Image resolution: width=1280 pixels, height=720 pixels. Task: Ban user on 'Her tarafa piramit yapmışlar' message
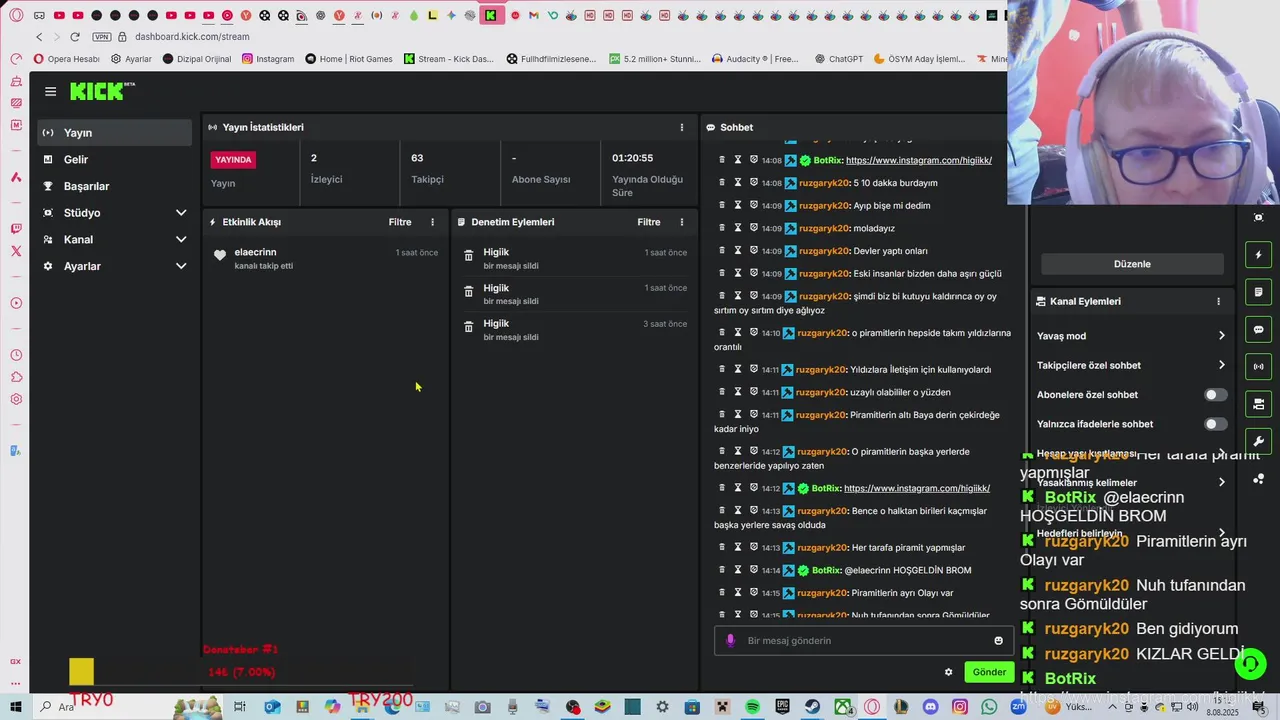pos(753,547)
